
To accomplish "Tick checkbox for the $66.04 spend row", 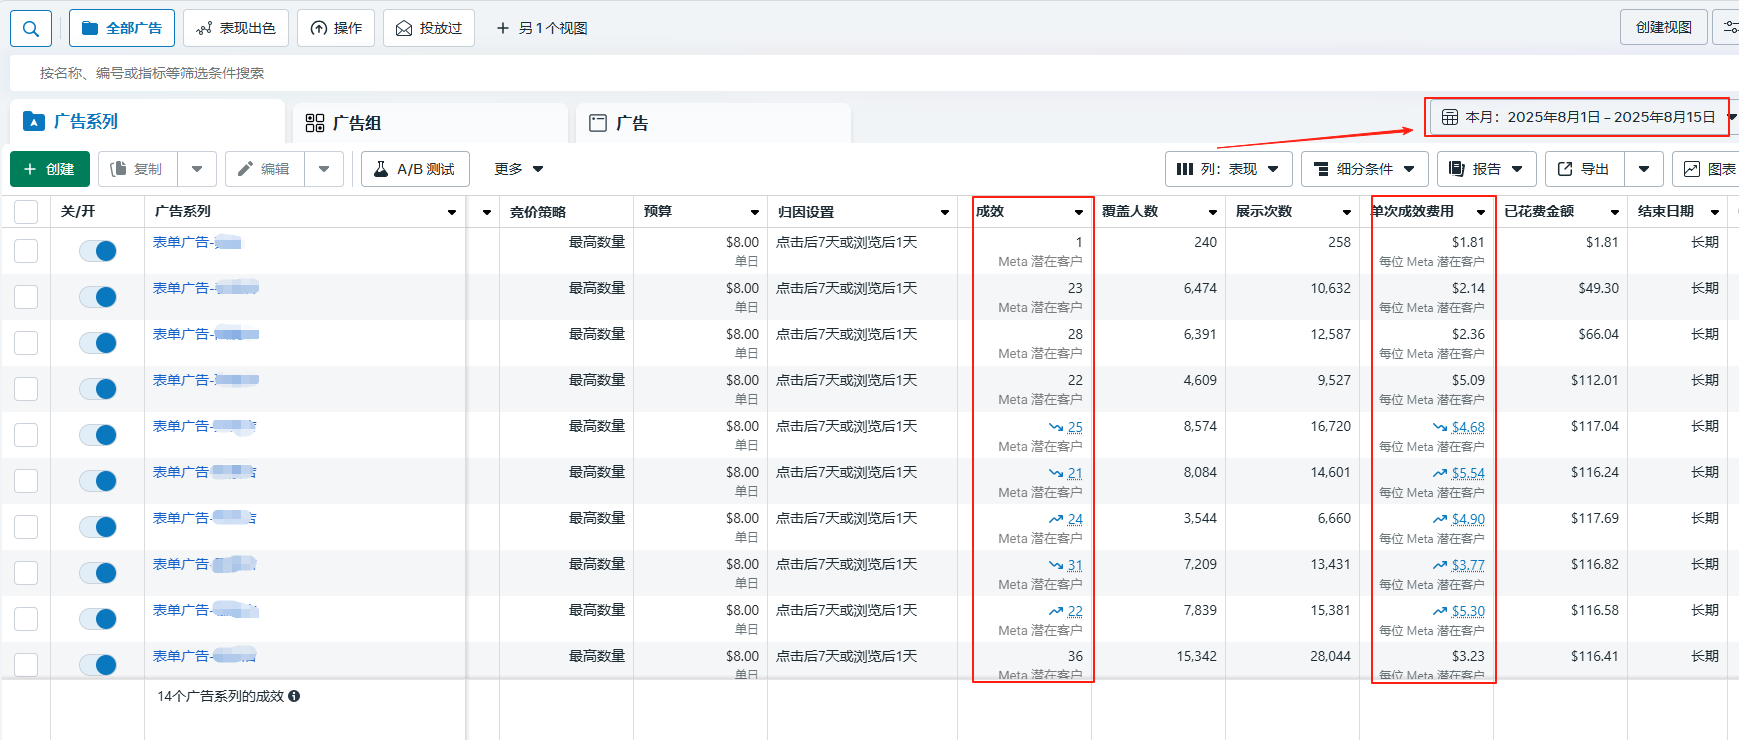I will click(26, 343).
